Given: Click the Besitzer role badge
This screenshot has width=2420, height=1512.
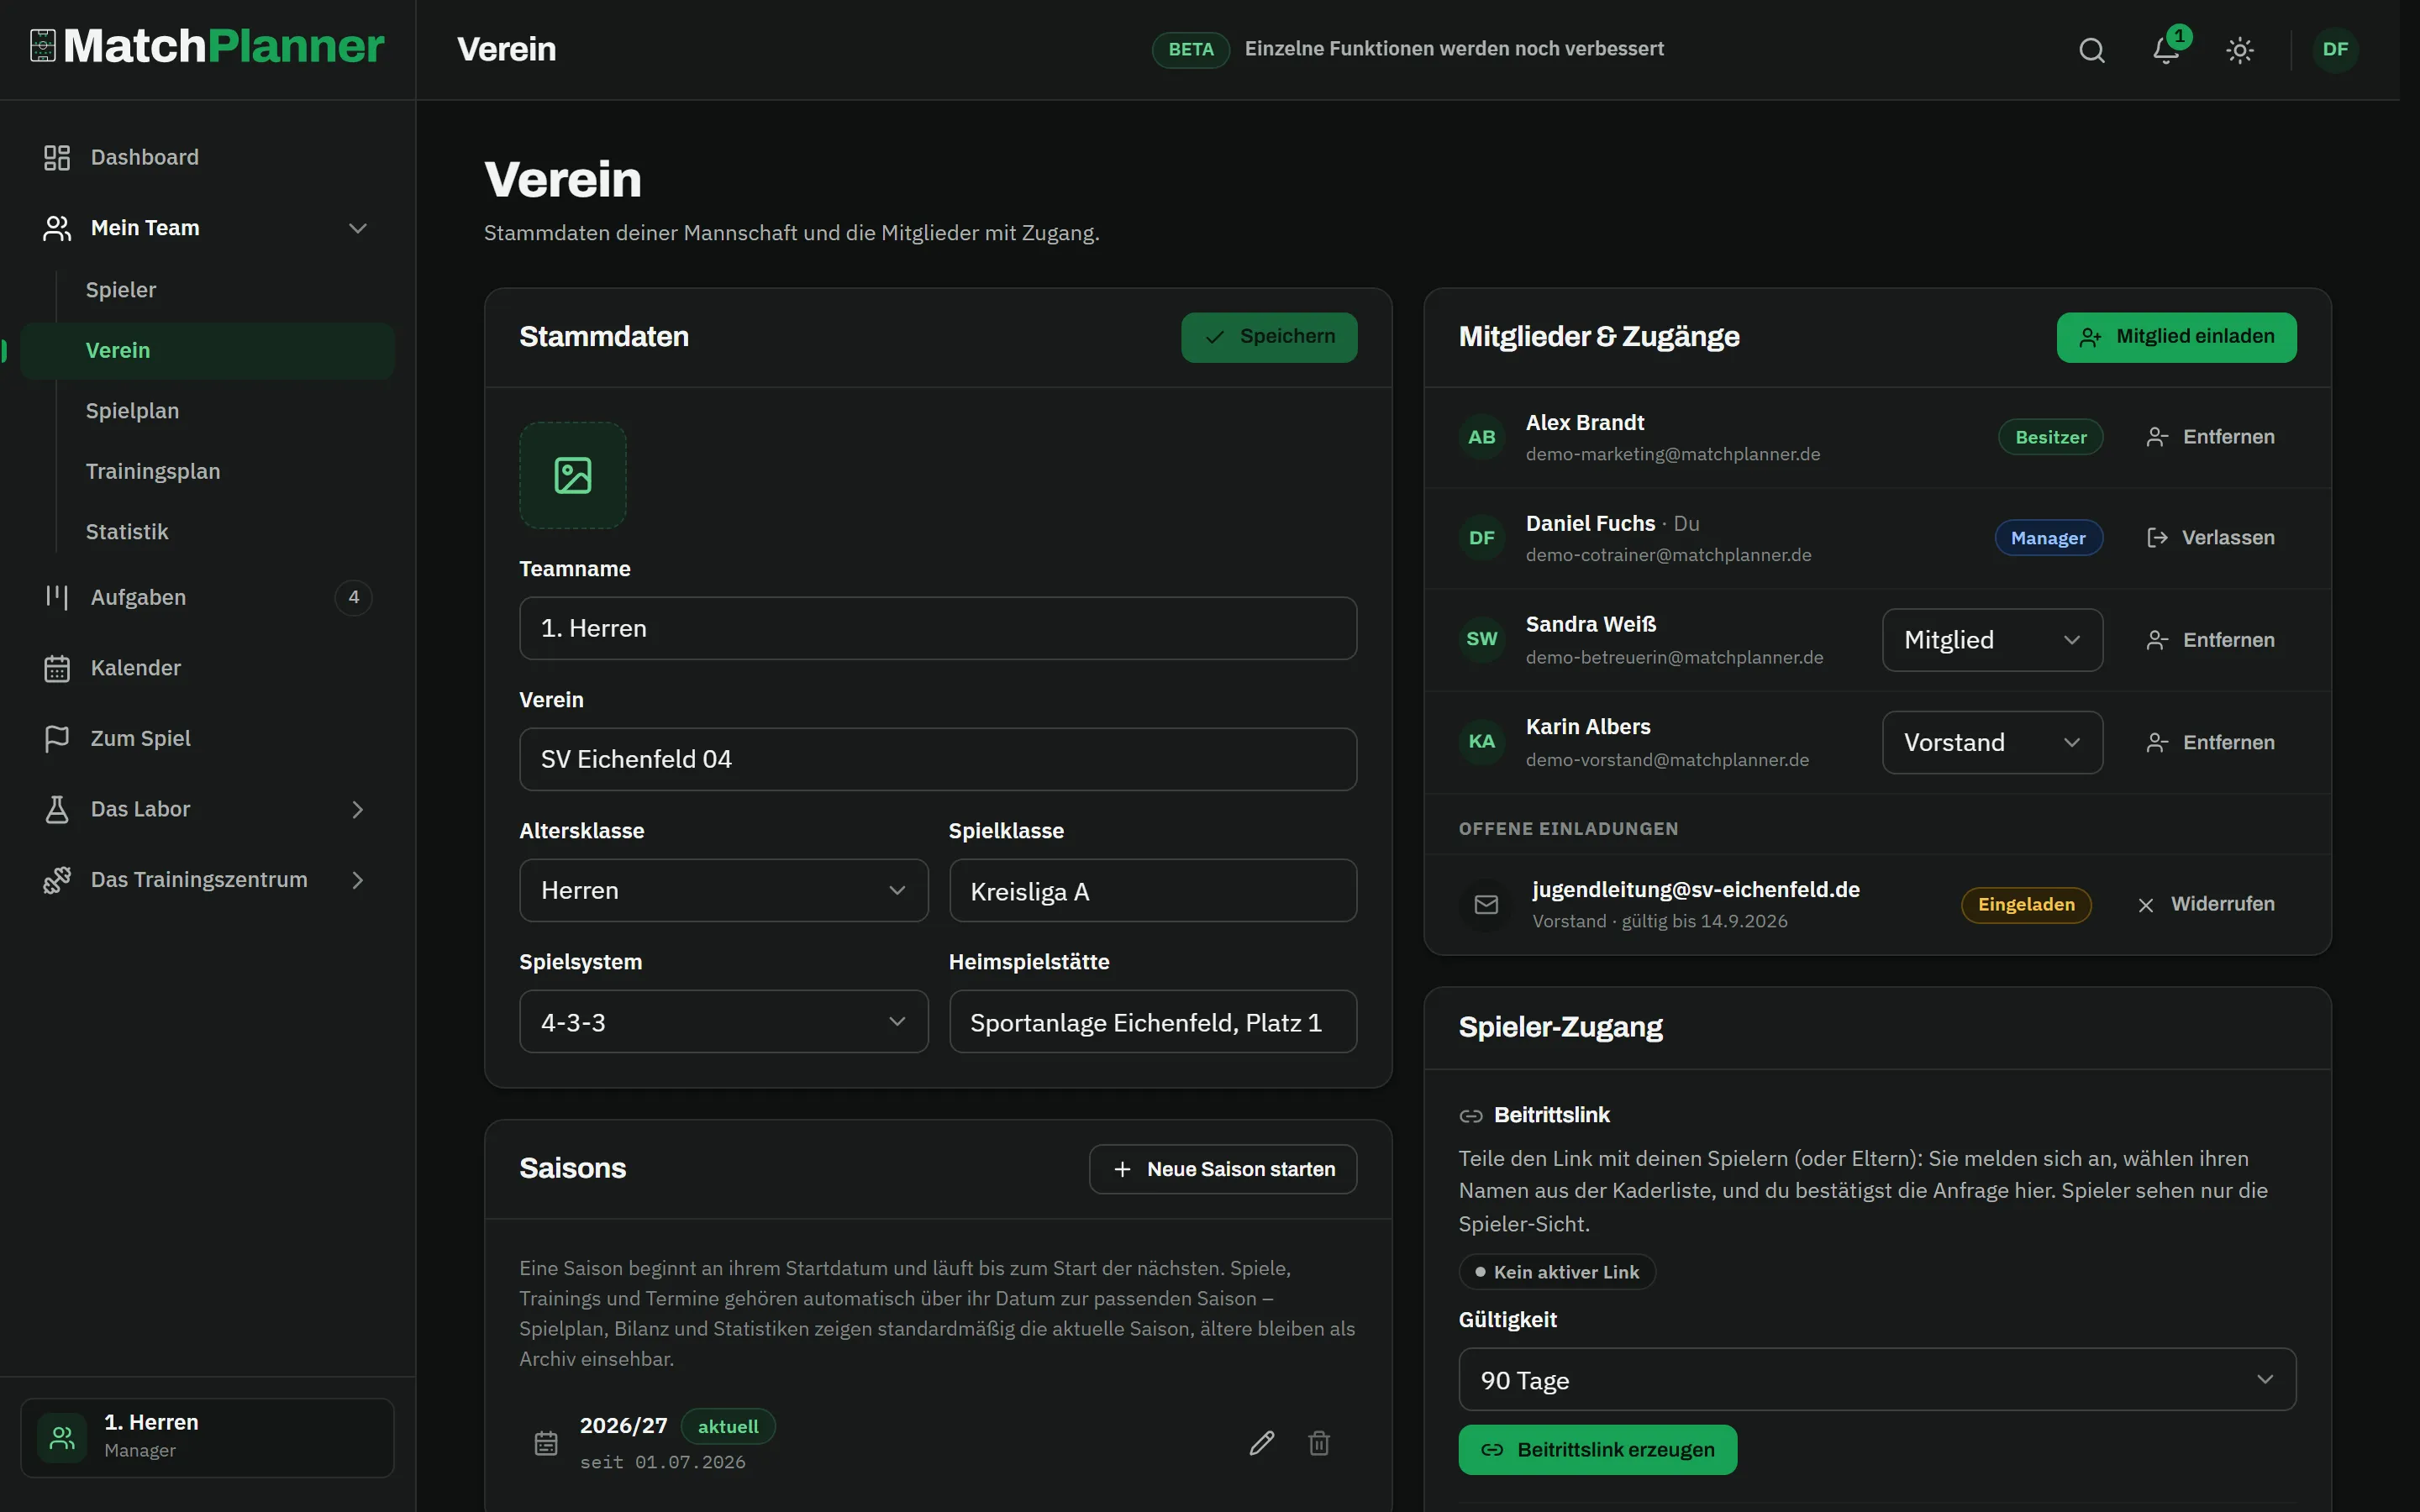Looking at the screenshot, I should (2050, 437).
